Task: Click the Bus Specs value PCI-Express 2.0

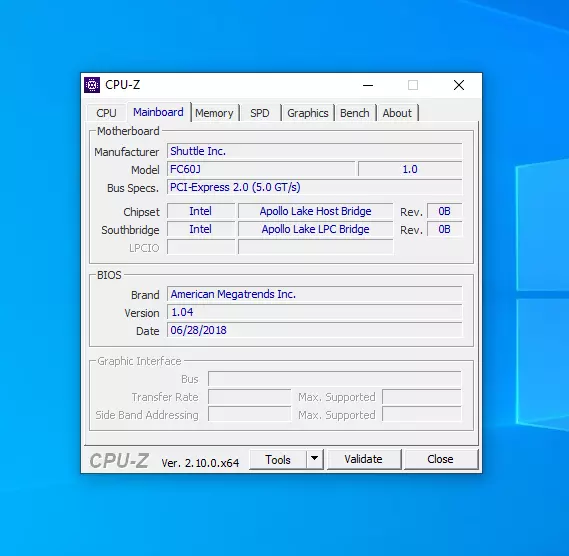Action: pos(314,187)
